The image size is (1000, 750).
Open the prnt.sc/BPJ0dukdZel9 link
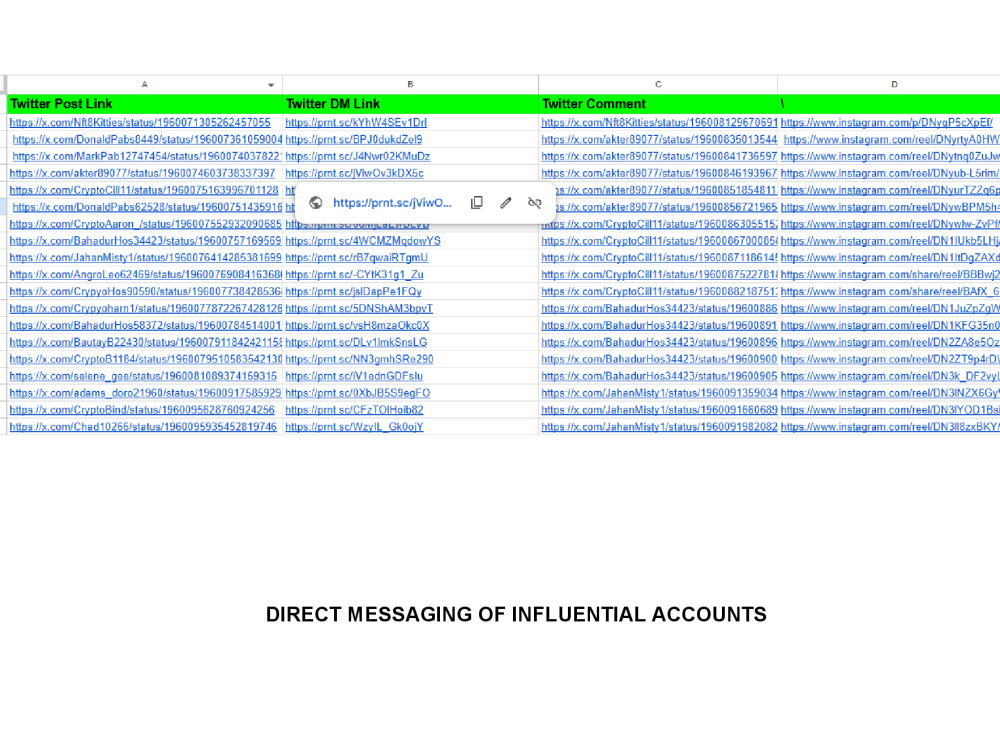pyautogui.click(x=353, y=139)
